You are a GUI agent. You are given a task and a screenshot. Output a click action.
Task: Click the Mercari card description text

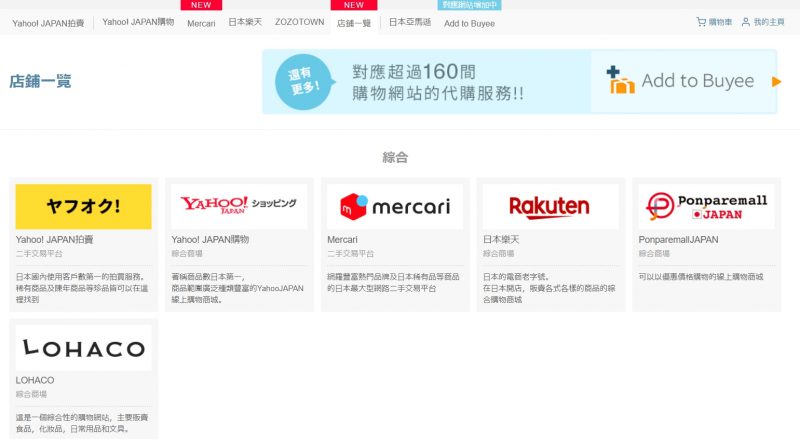coord(393,282)
